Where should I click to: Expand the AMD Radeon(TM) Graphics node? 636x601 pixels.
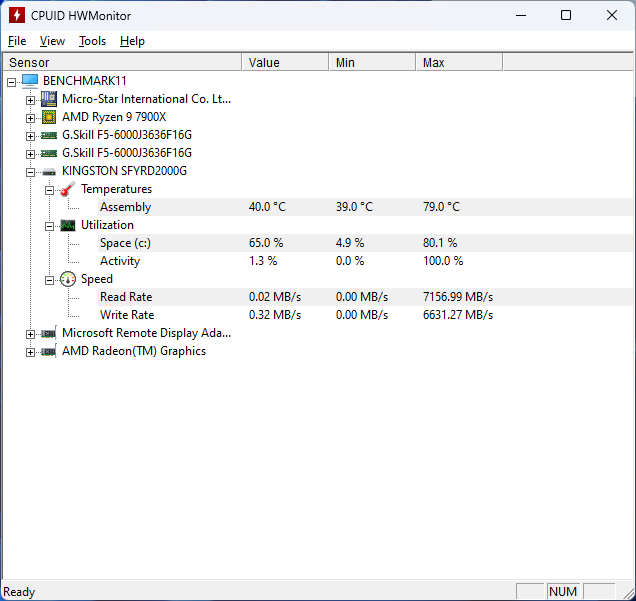pyautogui.click(x=30, y=352)
